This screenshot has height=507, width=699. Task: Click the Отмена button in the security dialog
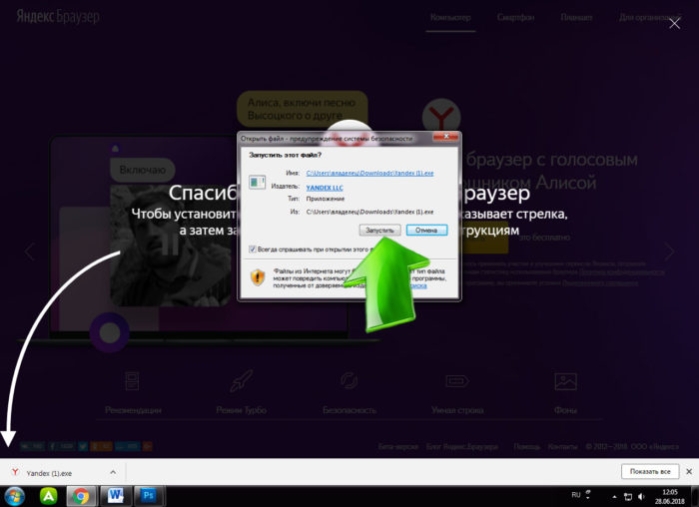[x=427, y=230]
